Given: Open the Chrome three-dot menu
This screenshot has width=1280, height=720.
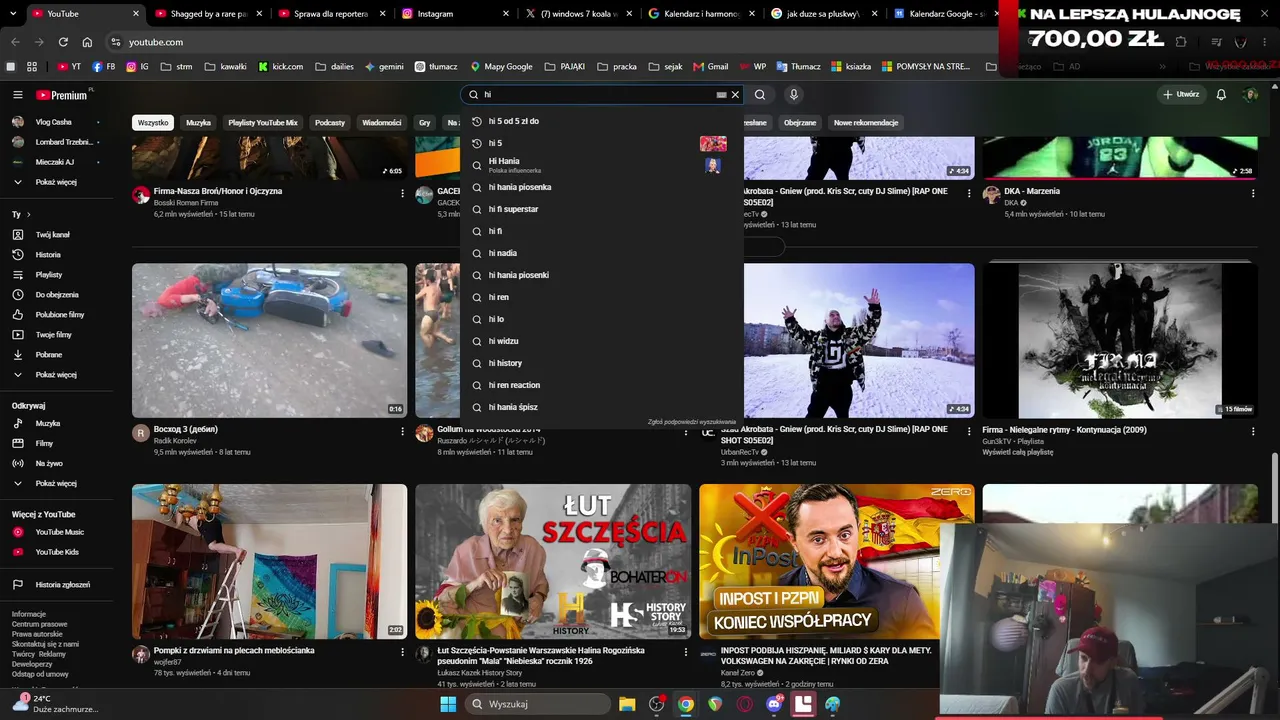Looking at the screenshot, I should tap(1265, 42).
